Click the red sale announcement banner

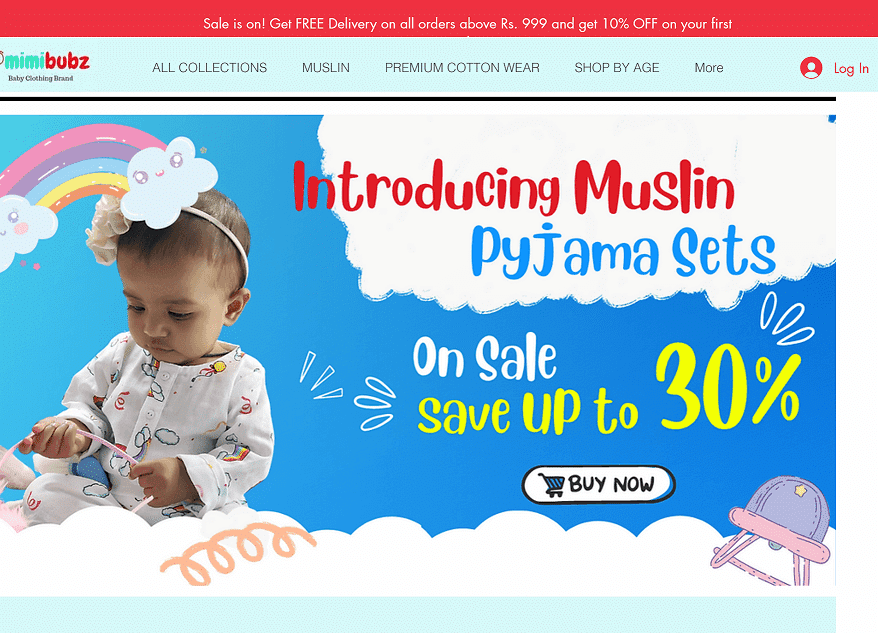point(439,18)
